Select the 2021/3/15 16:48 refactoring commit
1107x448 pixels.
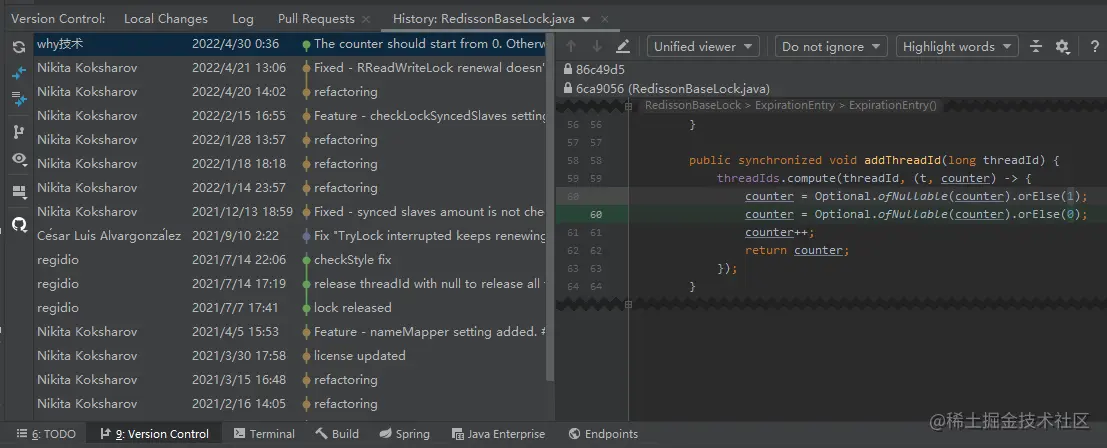289,380
